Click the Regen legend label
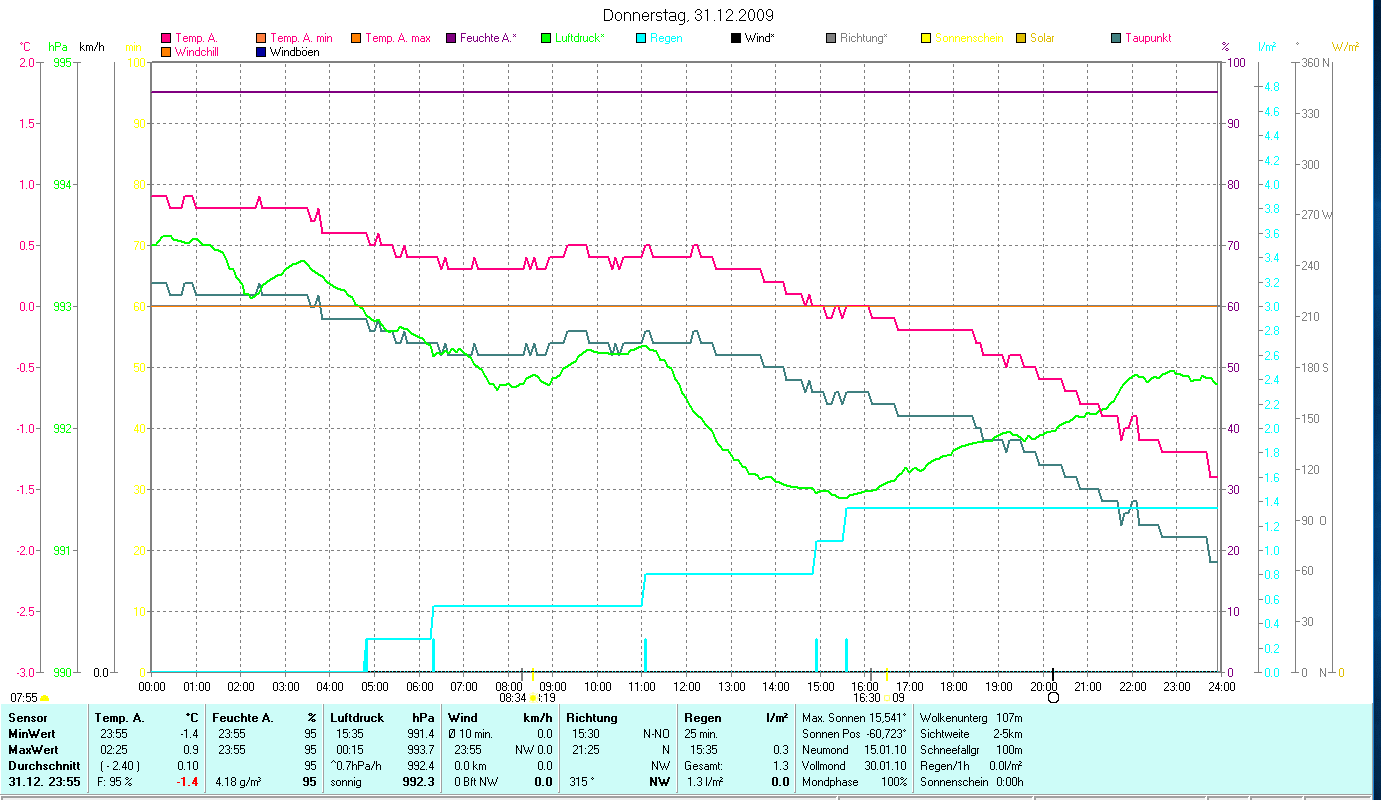 pos(666,39)
